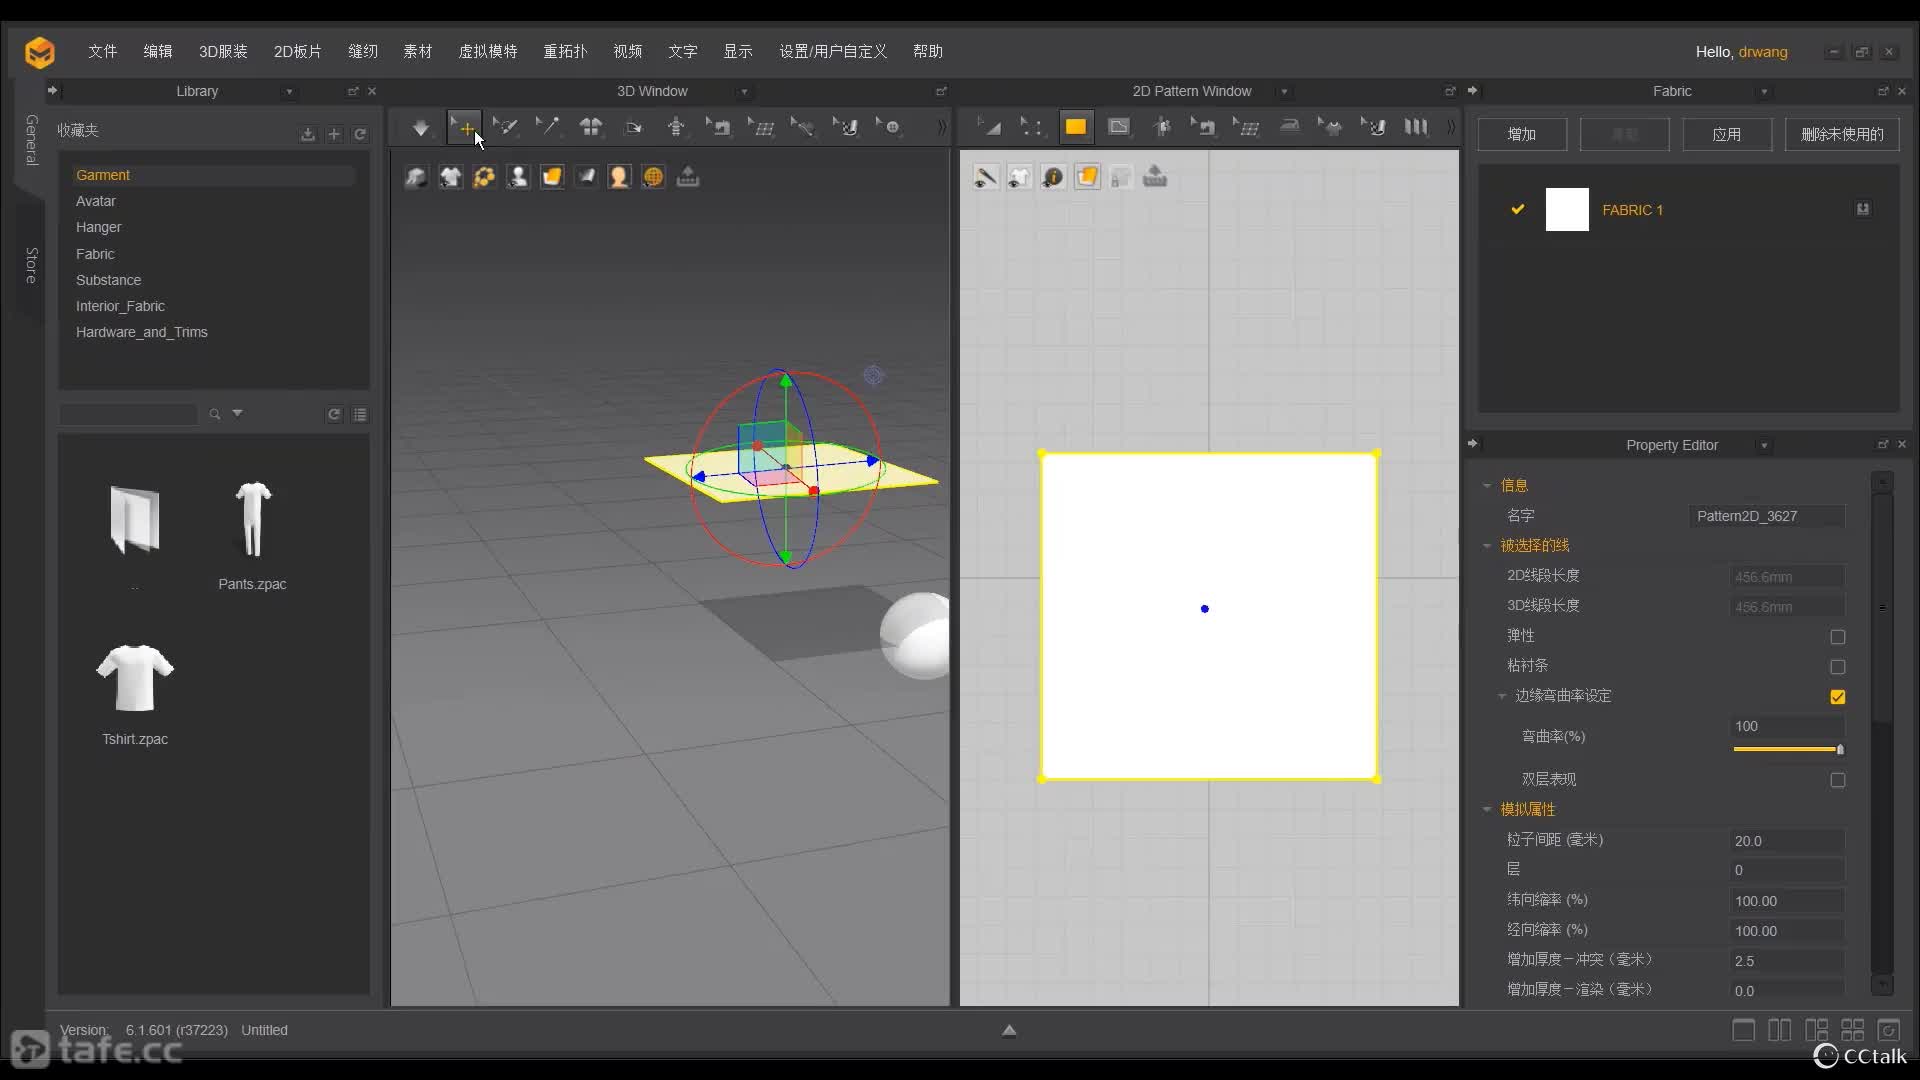Image resolution: width=1920 pixels, height=1080 pixels.
Task: Open the Fabric panel dropdown arrow
Action: point(1764,92)
